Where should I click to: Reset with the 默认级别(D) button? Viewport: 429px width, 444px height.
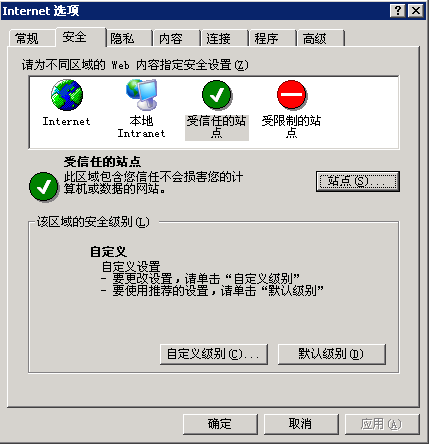point(332,354)
